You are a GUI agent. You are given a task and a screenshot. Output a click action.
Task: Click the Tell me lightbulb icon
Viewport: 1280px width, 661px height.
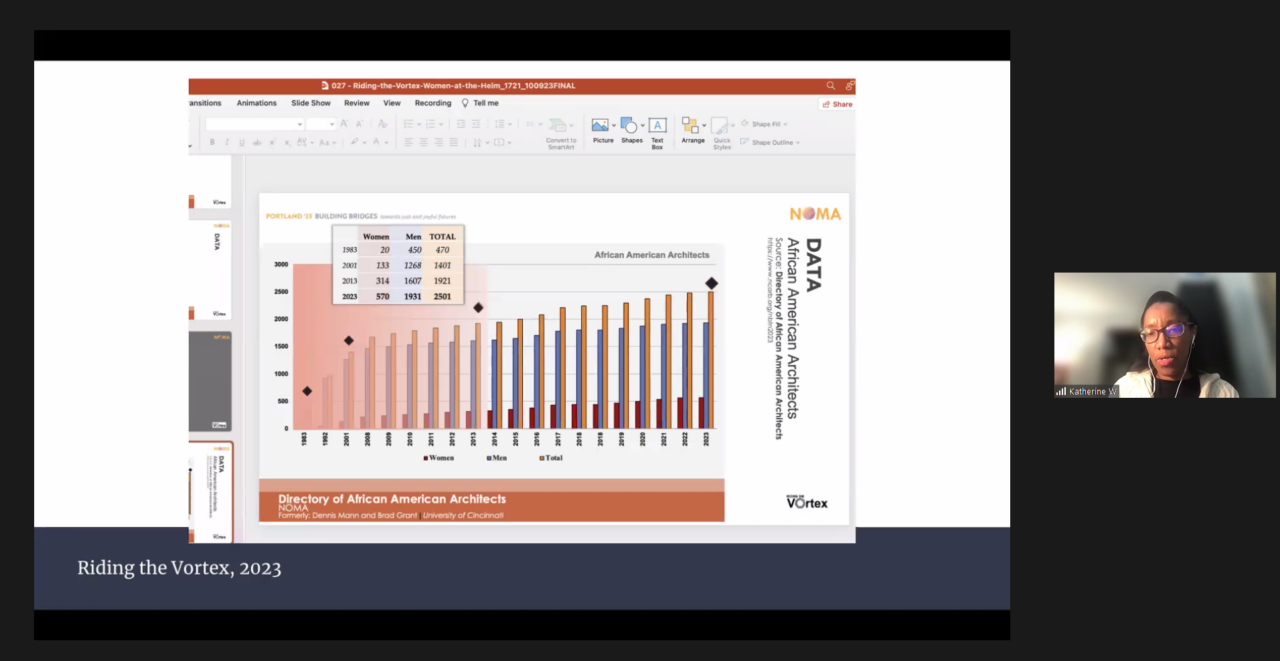coord(465,103)
